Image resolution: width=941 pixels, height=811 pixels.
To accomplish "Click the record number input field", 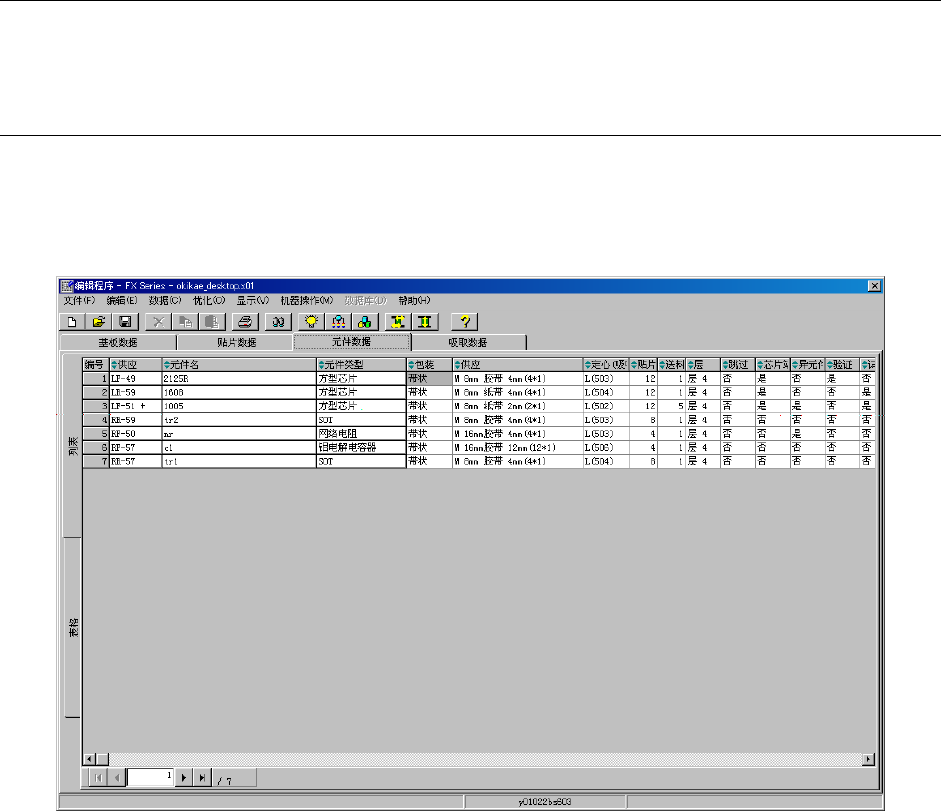I will (151, 777).
